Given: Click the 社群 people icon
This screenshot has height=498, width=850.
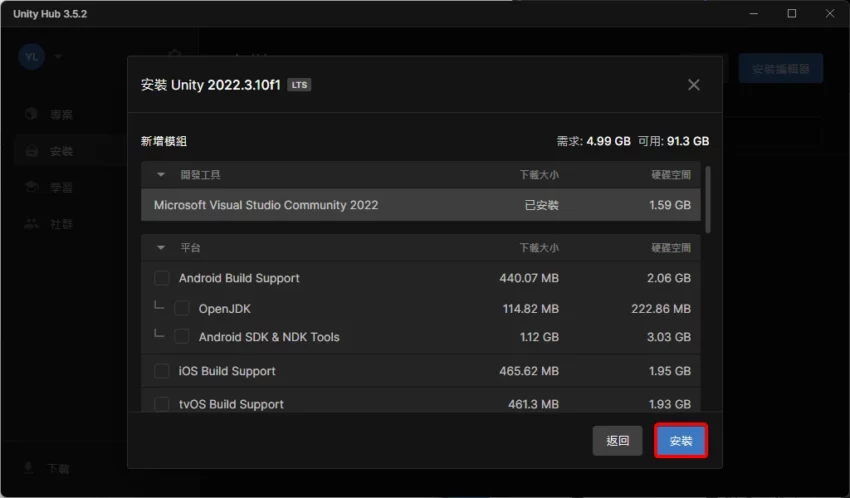Looking at the screenshot, I should pyautogui.click(x=32, y=224).
